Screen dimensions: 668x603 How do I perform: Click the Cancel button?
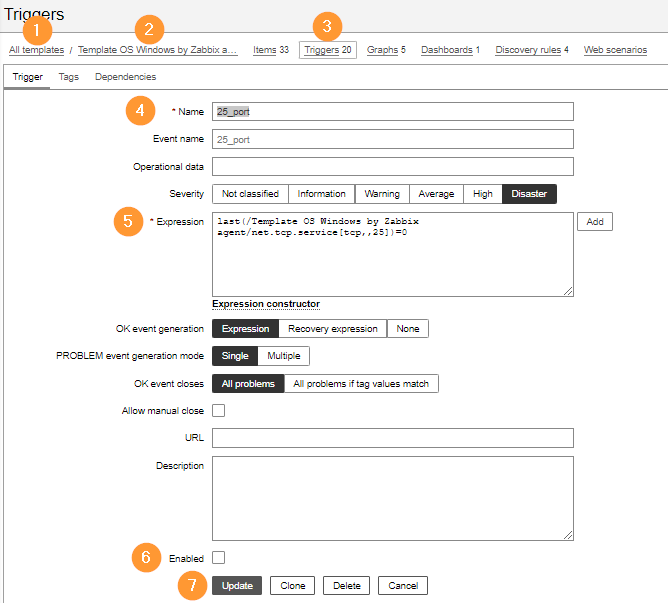[x=403, y=586]
